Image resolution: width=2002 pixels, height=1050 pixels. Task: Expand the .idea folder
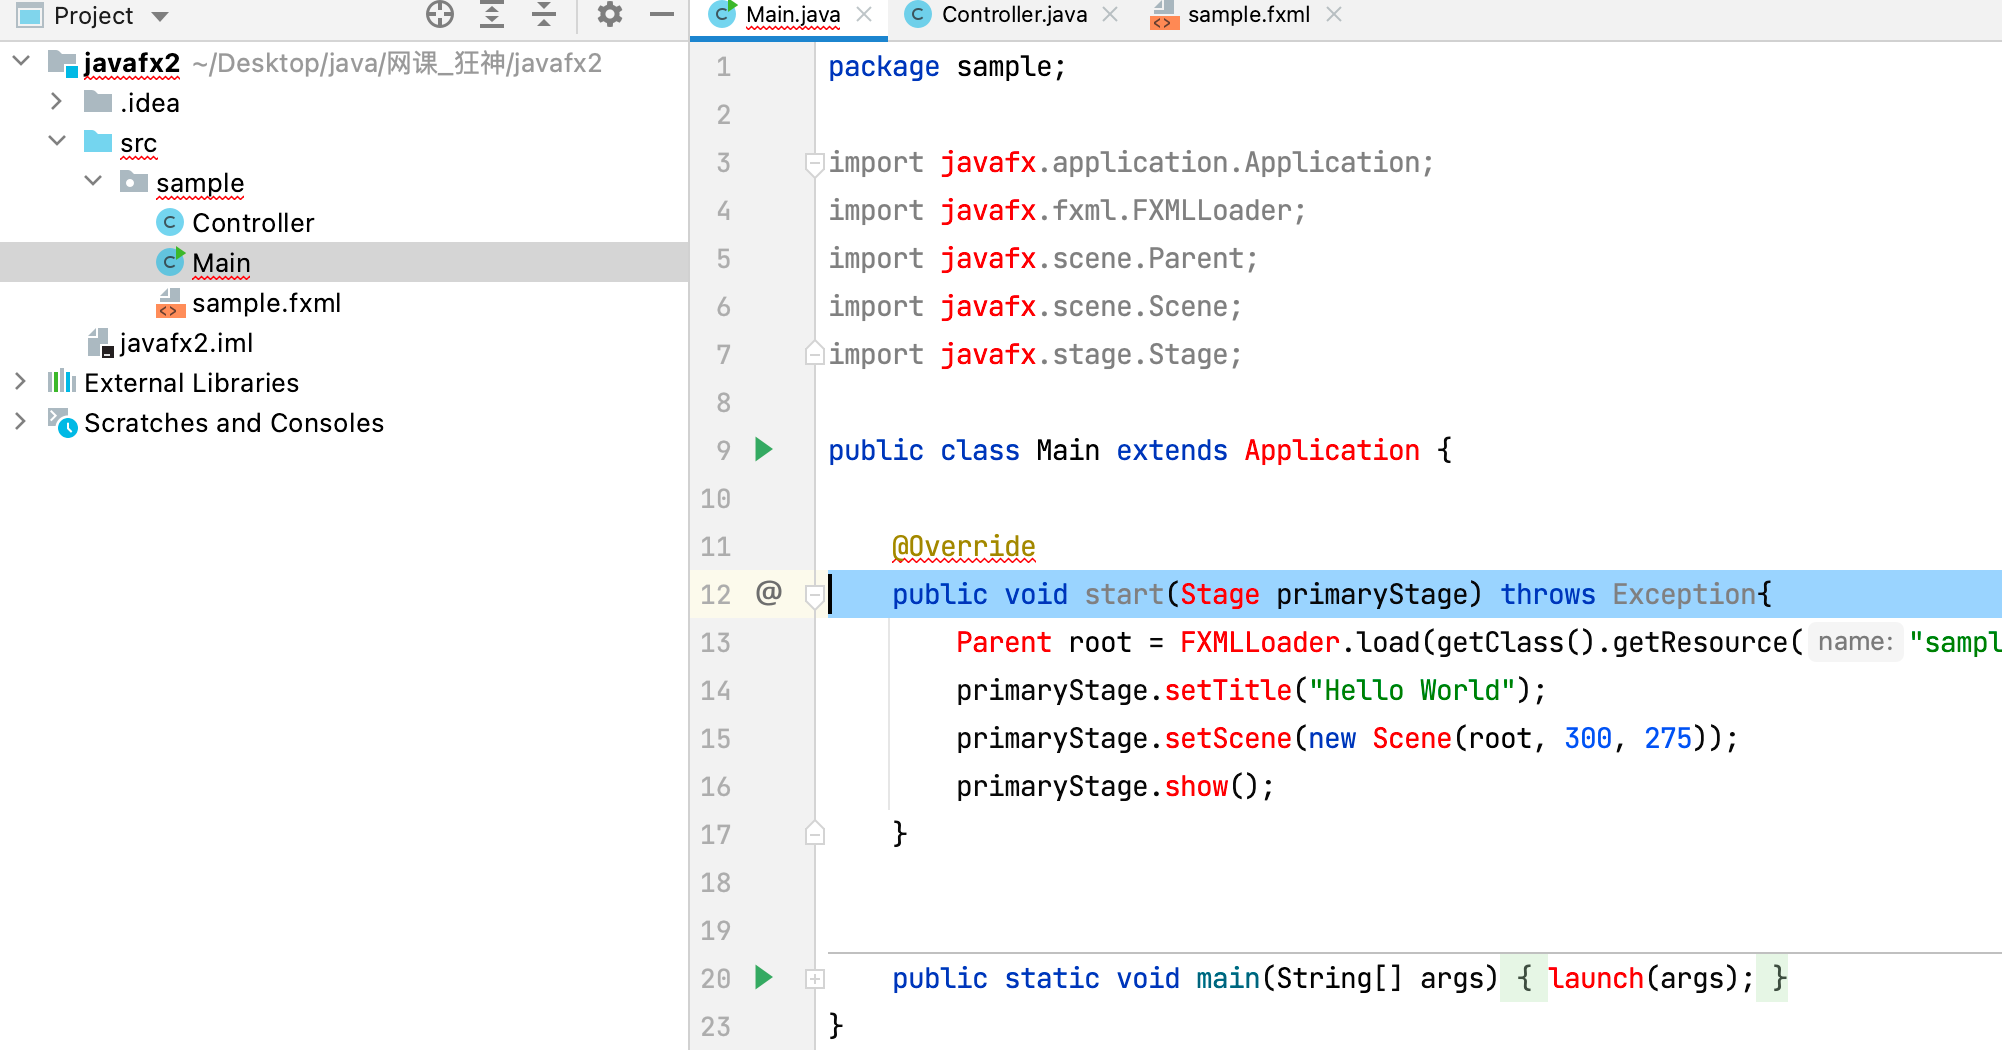click(x=57, y=102)
